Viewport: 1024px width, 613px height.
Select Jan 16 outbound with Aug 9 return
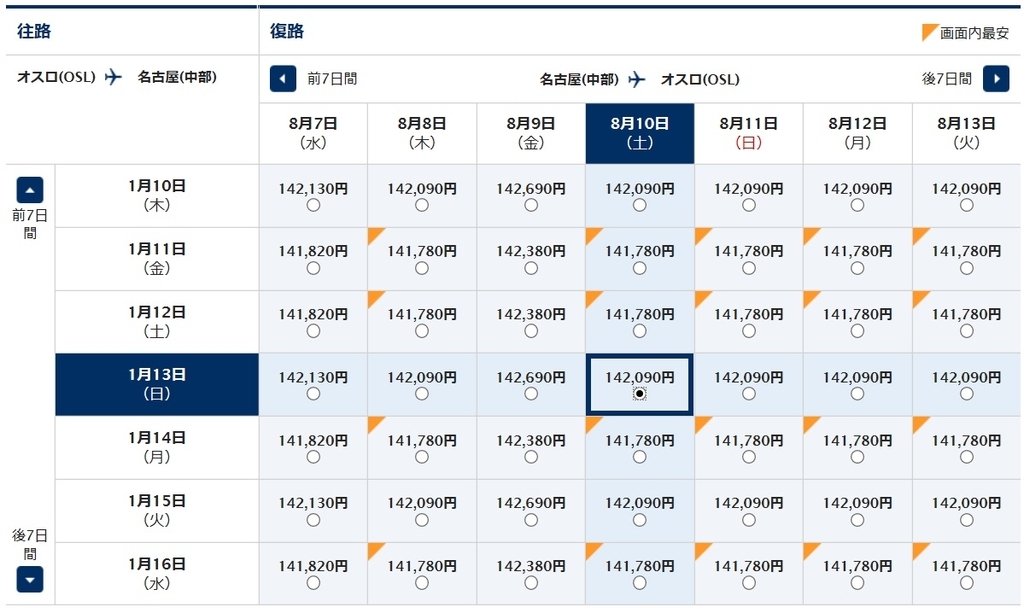[531, 582]
